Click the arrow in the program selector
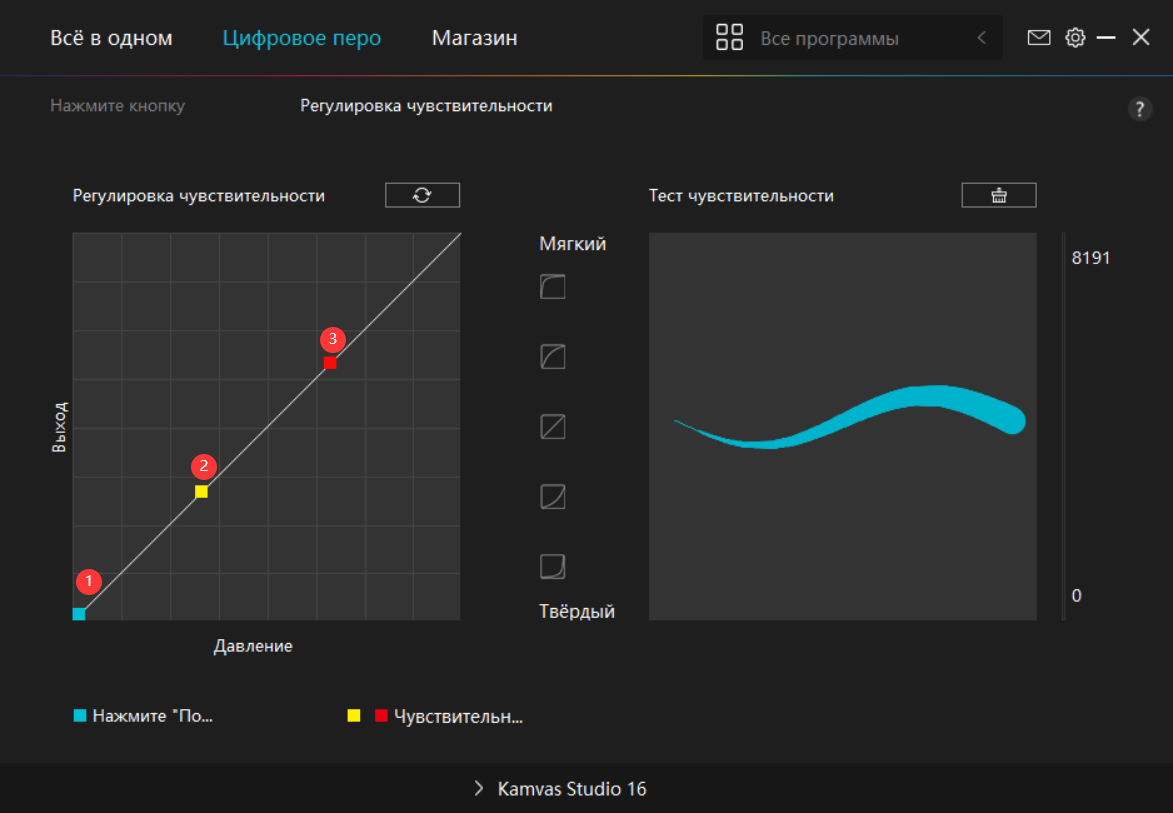 [981, 38]
